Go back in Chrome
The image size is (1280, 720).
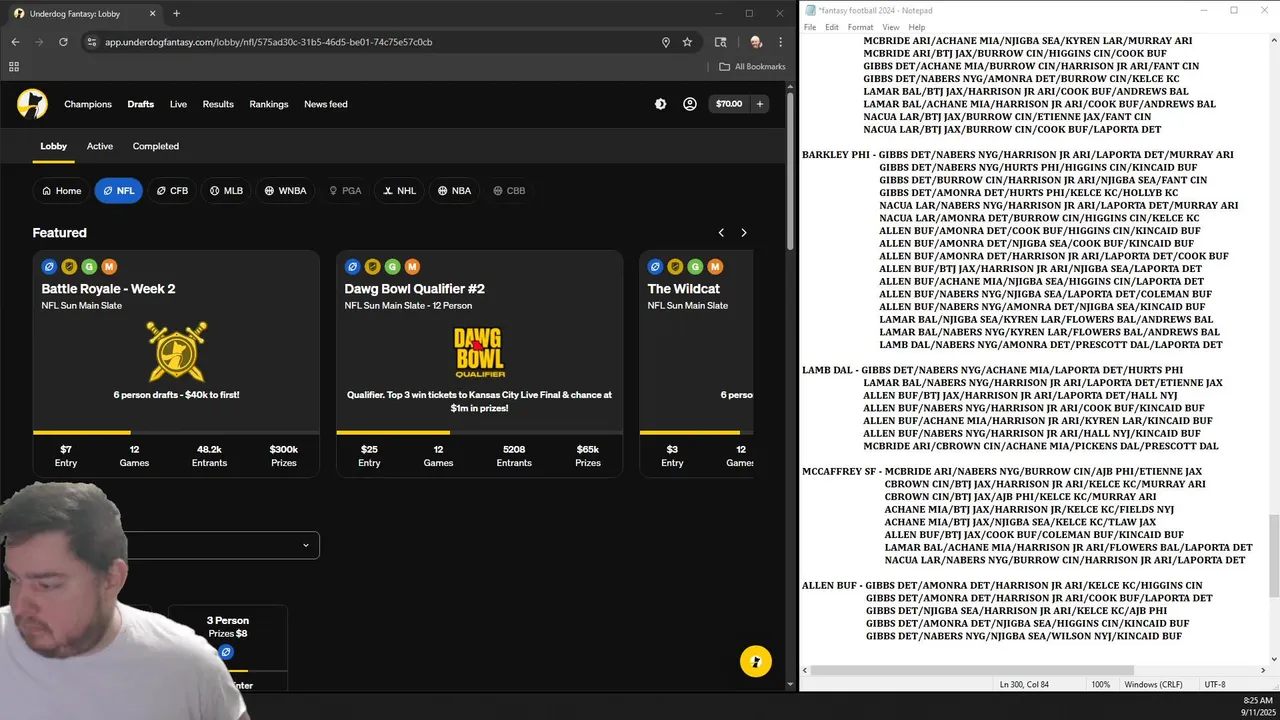pyautogui.click(x=15, y=42)
